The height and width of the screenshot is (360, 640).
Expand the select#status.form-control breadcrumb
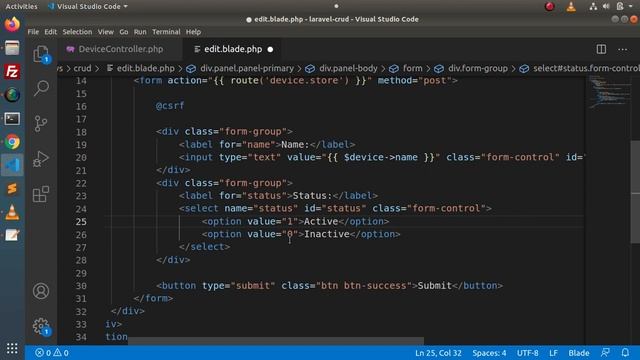[x=580, y=69]
